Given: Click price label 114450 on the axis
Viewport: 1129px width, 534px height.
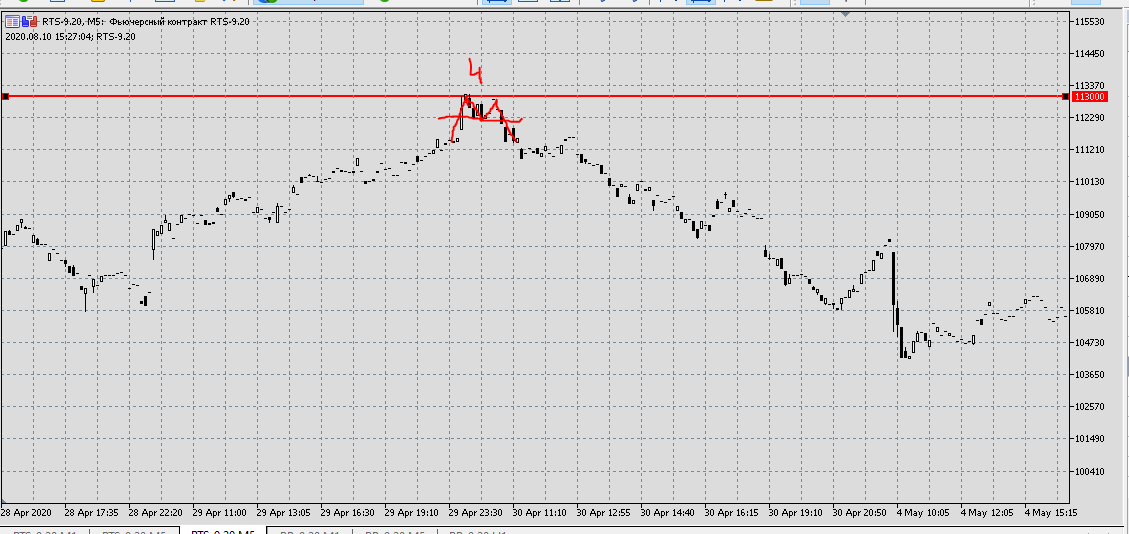Looking at the screenshot, I should click(x=1089, y=54).
